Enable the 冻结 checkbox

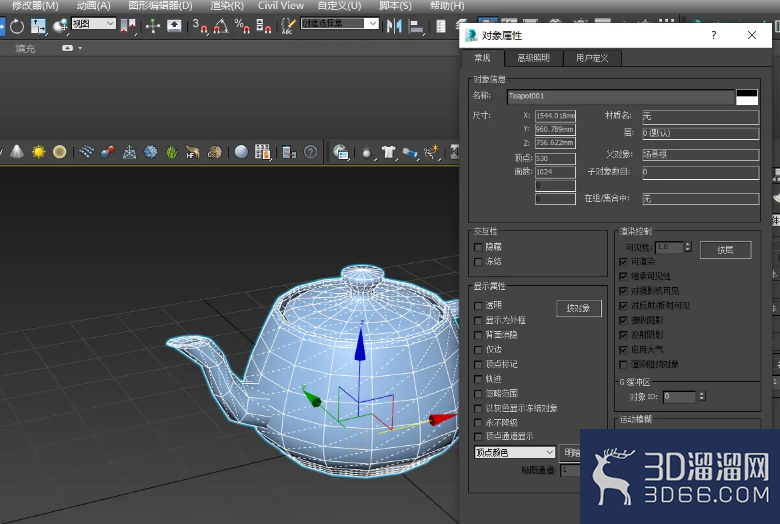point(479,262)
